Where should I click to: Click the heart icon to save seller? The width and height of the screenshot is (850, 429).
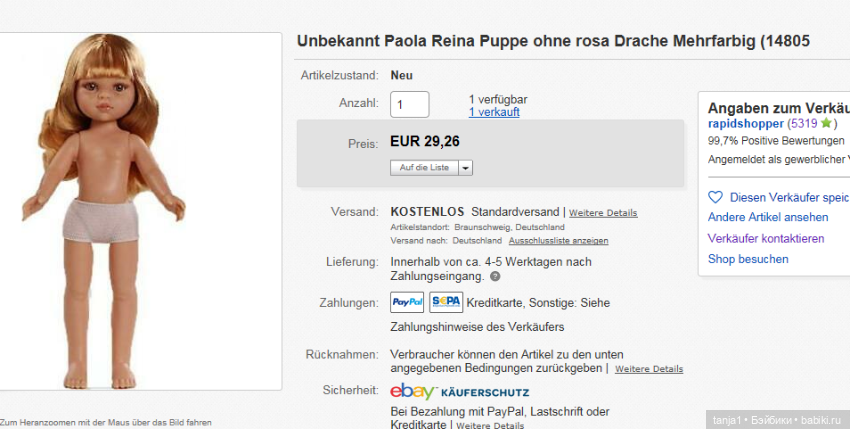click(x=715, y=197)
